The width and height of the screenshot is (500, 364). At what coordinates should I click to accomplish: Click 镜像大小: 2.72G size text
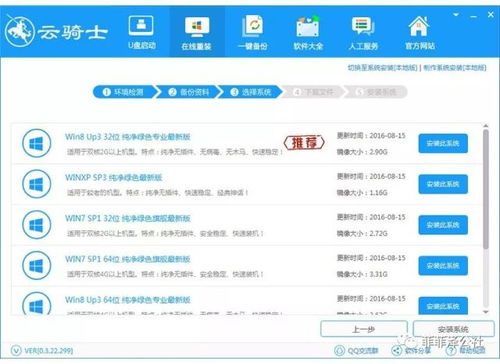(x=362, y=233)
